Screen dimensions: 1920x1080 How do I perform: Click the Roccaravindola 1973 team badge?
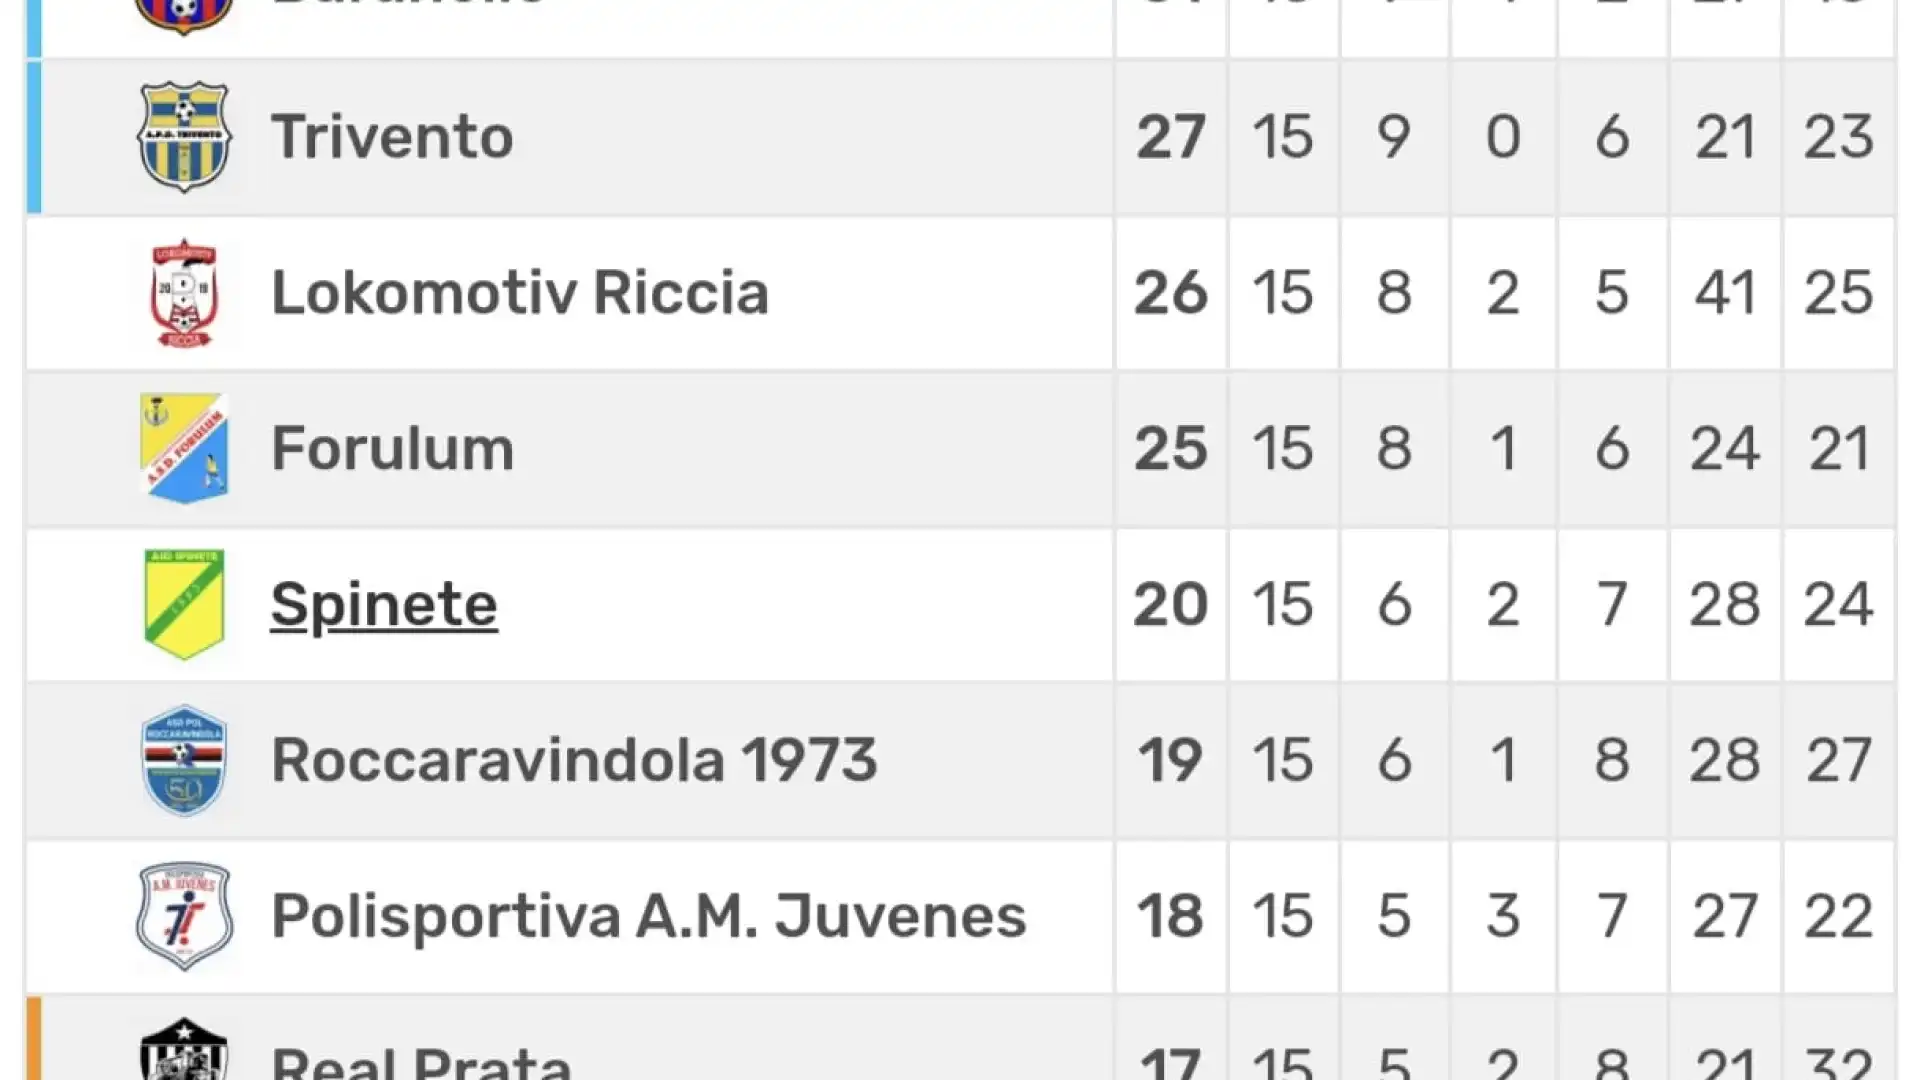(184, 760)
